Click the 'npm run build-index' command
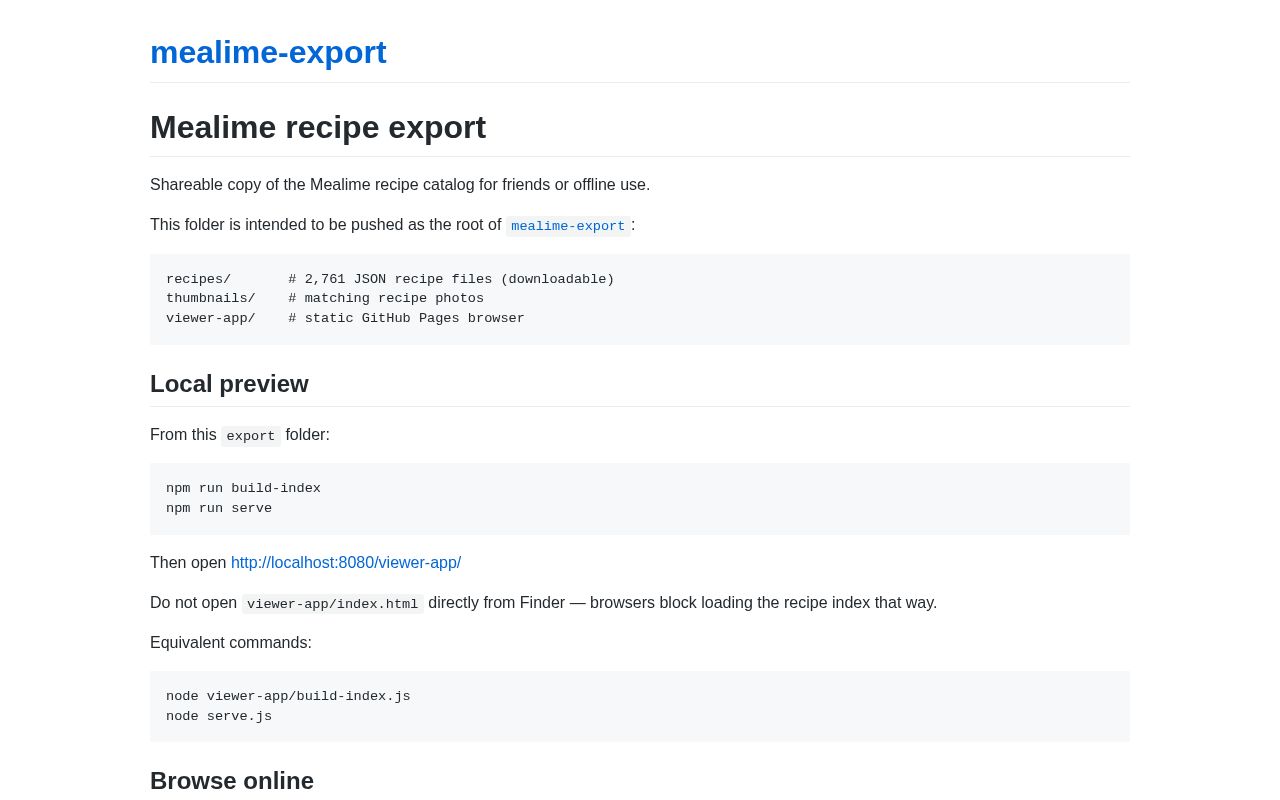Image resolution: width=1280 pixels, height=800 pixels. [243, 489]
